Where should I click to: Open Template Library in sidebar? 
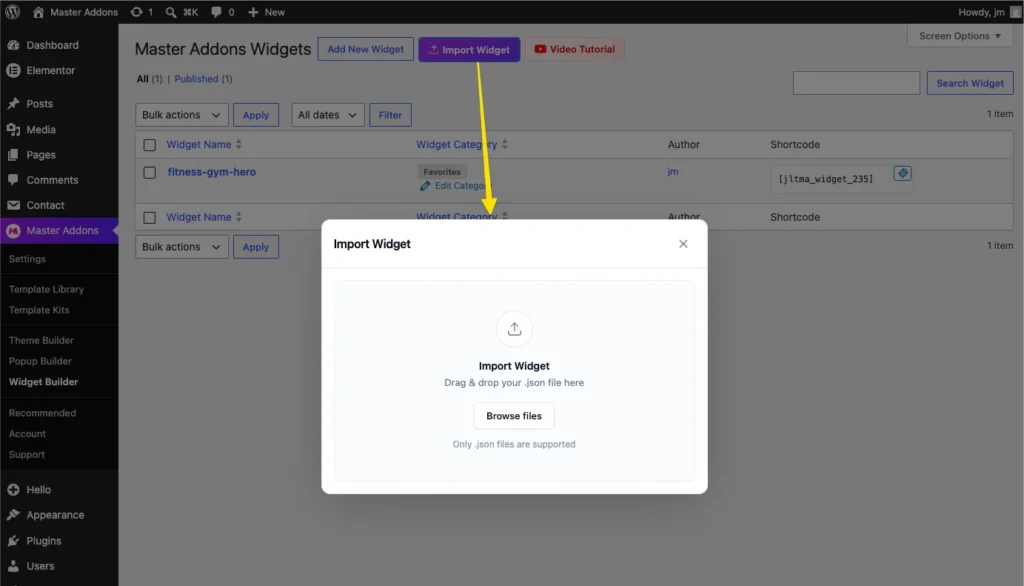coord(46,289)
